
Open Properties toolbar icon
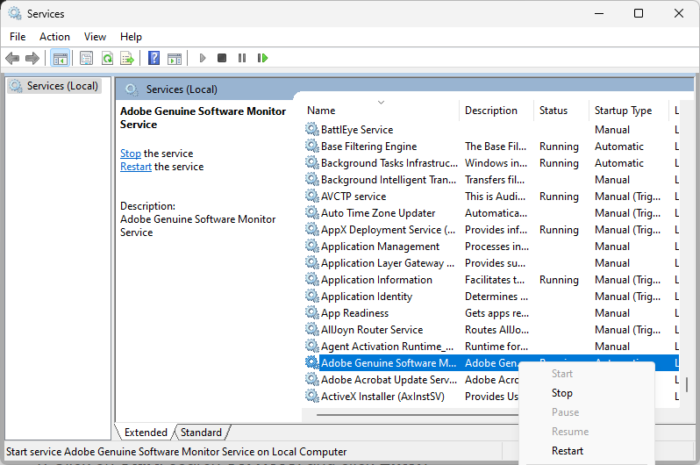coord(86,58)
